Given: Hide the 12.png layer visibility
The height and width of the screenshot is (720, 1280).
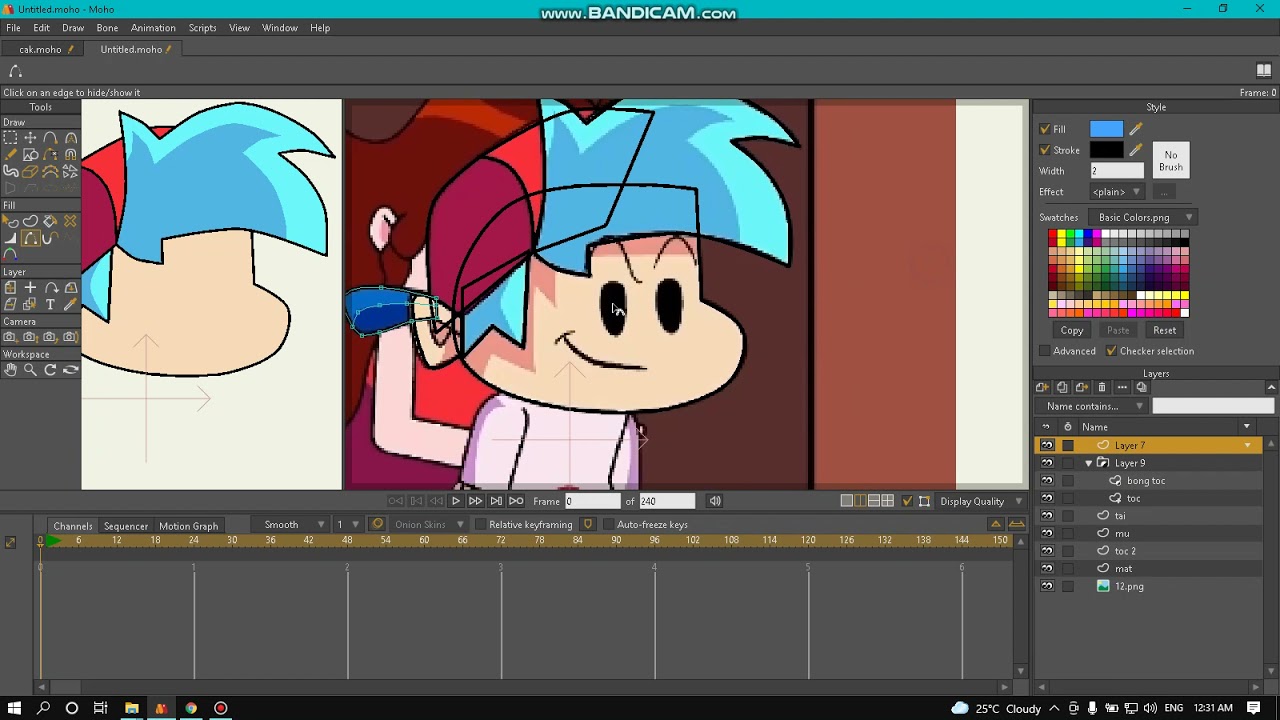Looking at the screenshot, I should 1047,586.
